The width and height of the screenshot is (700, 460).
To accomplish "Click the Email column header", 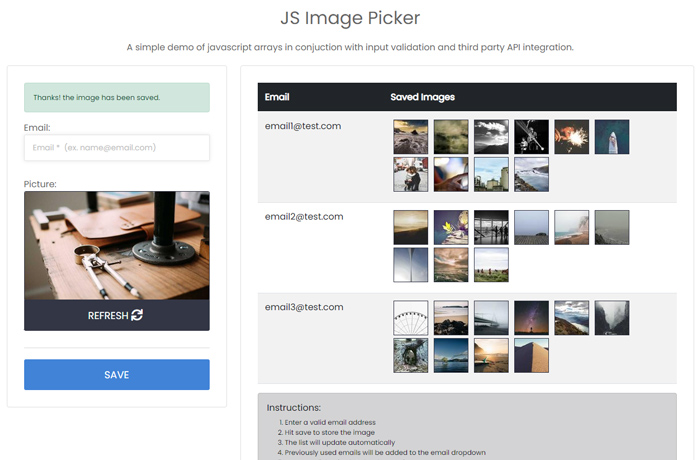I will pyautogui.click(x=277, y=97).
